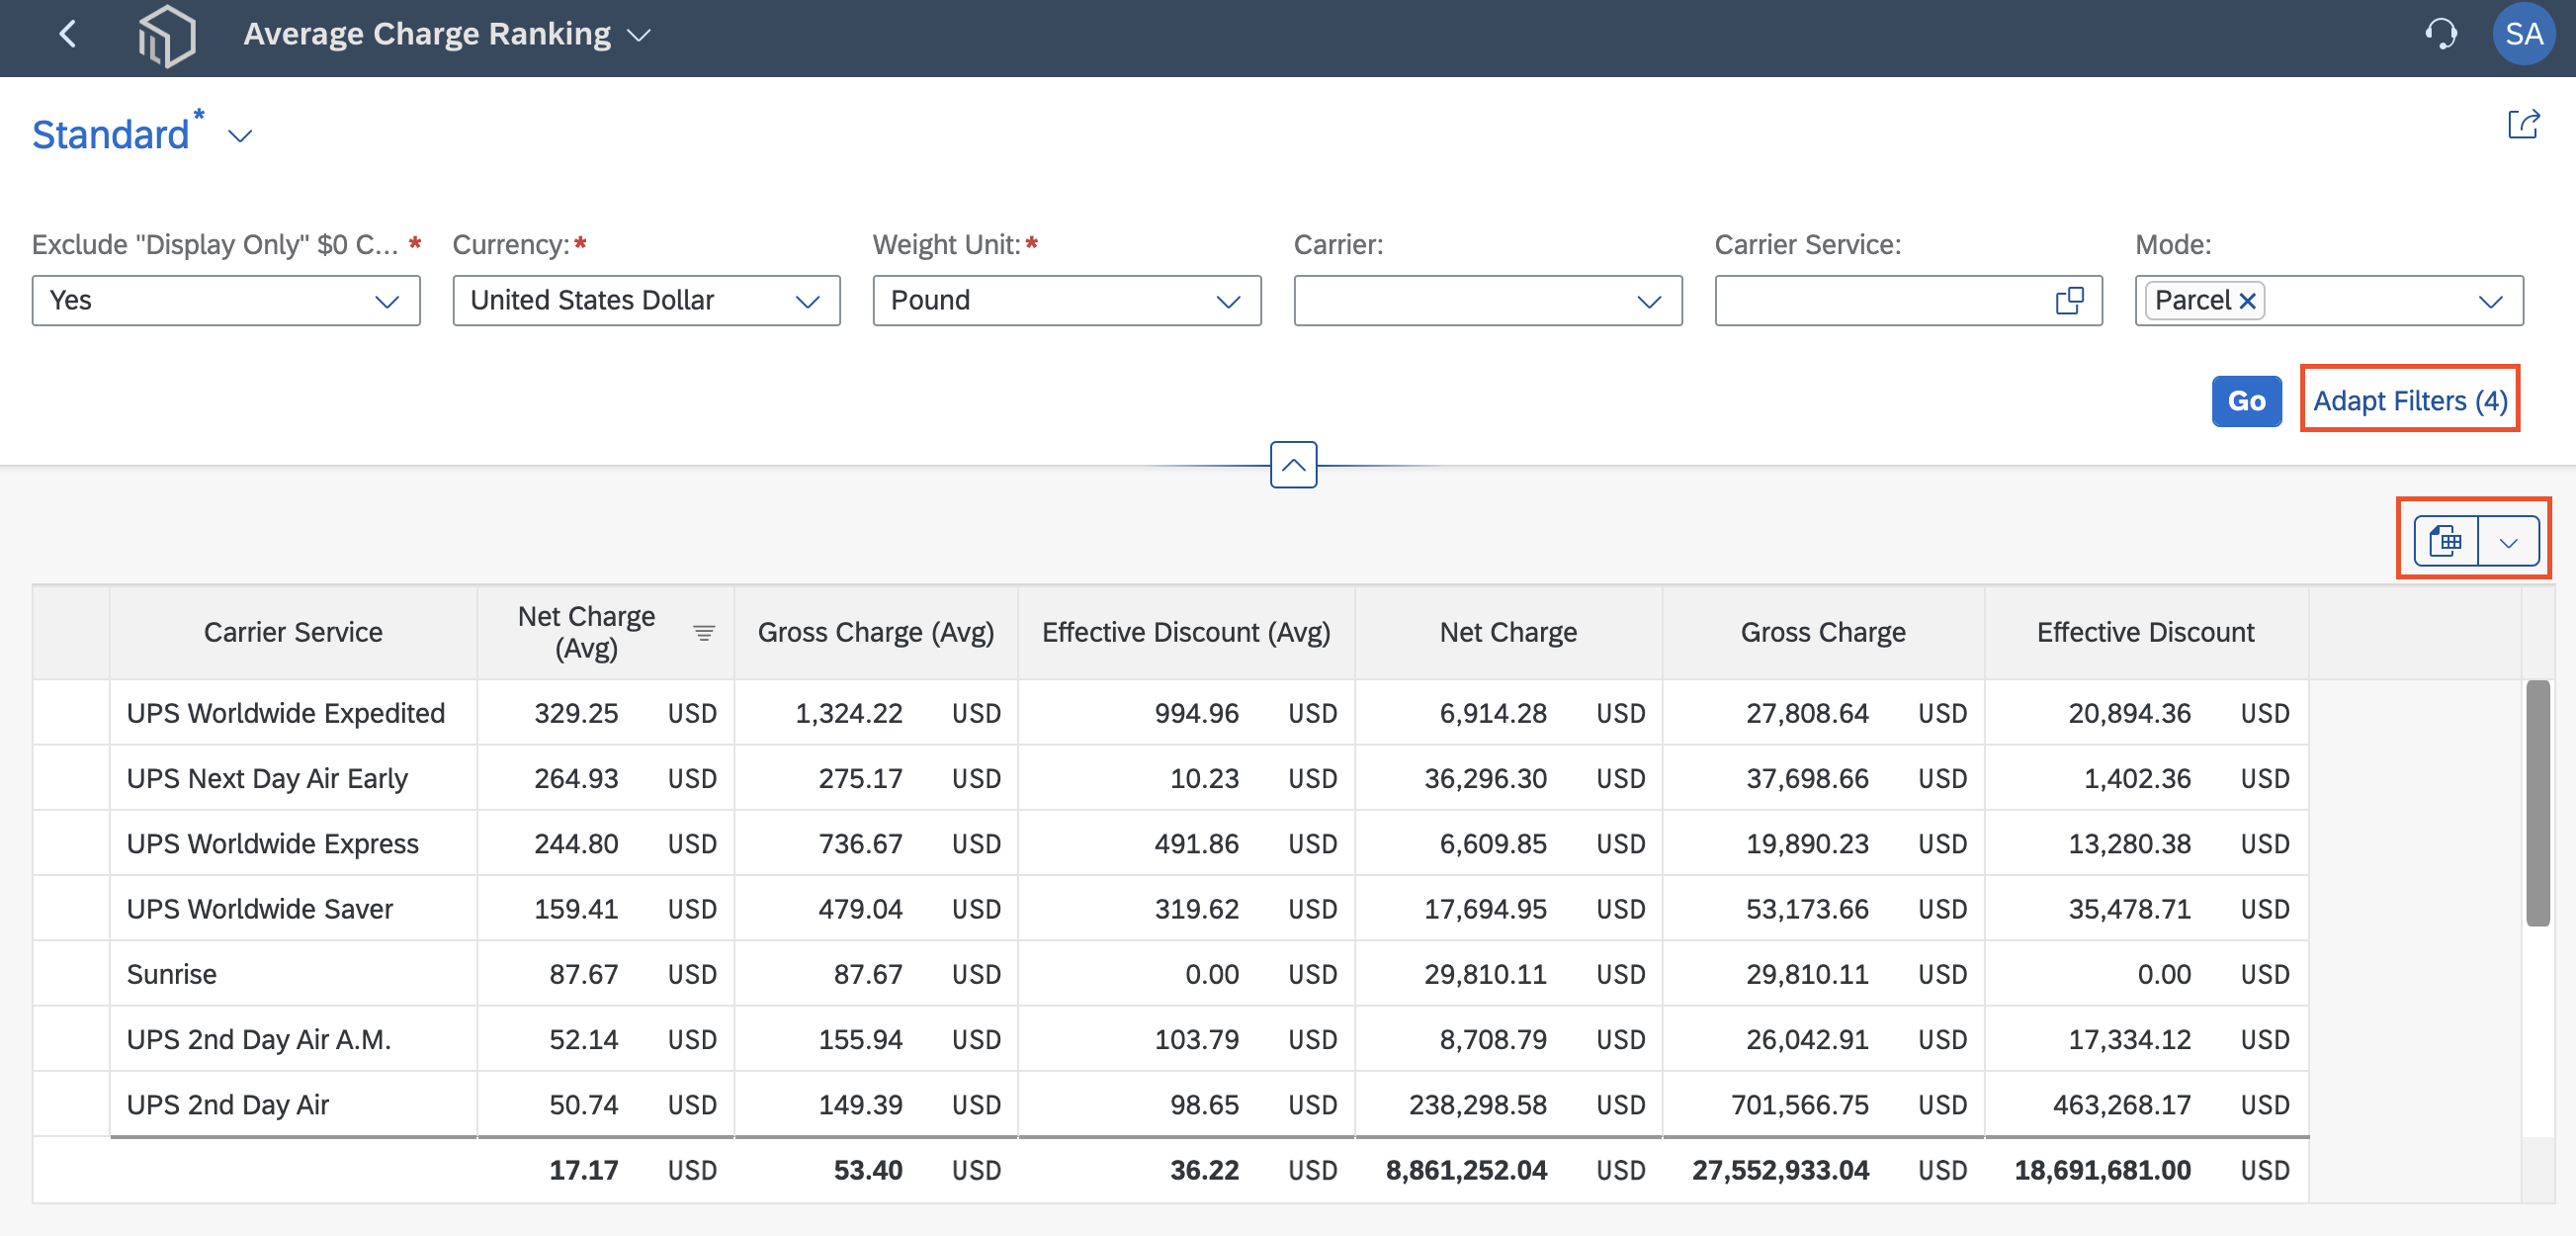
Task: Click the 329.25 net charge average value
Action: 576,713
